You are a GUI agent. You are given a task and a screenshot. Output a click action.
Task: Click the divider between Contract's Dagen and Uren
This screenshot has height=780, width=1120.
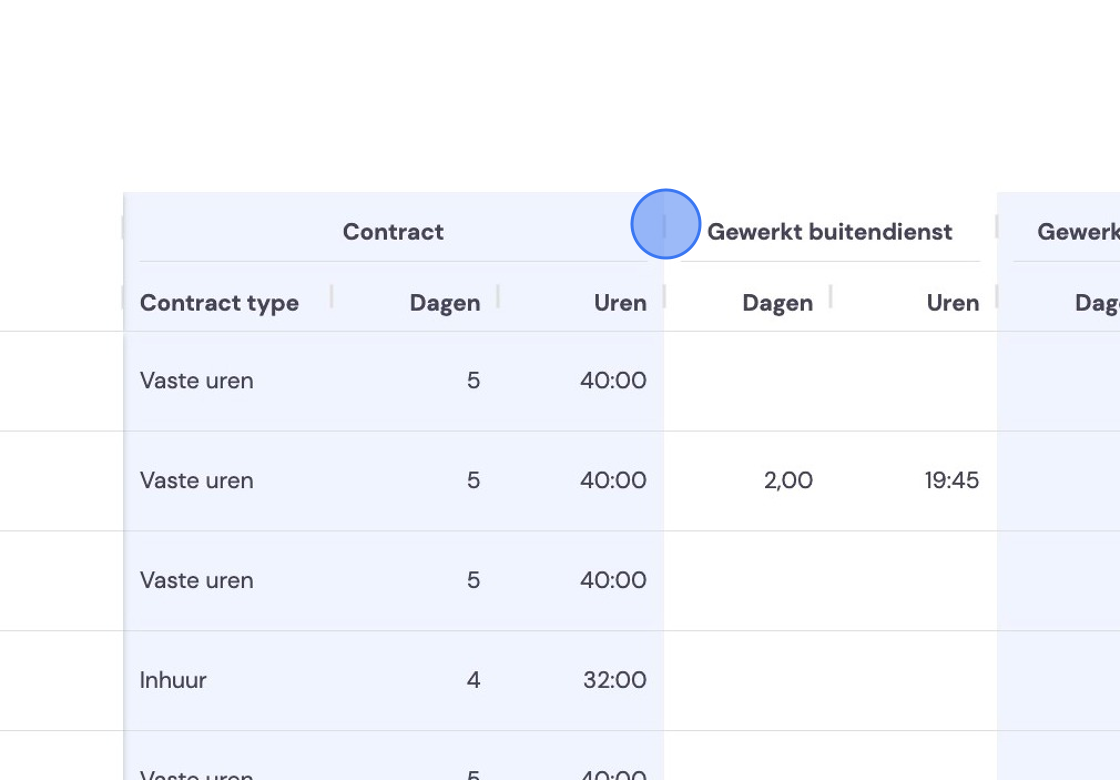click(498, 296)
